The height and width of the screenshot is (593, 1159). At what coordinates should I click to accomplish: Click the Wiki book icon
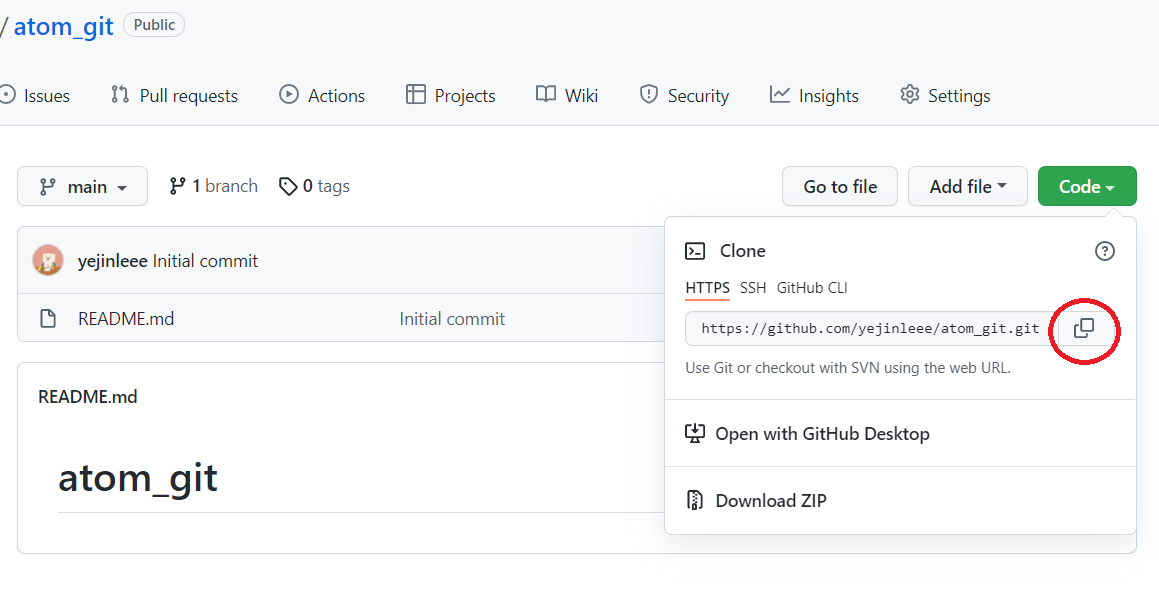(545, 95)
